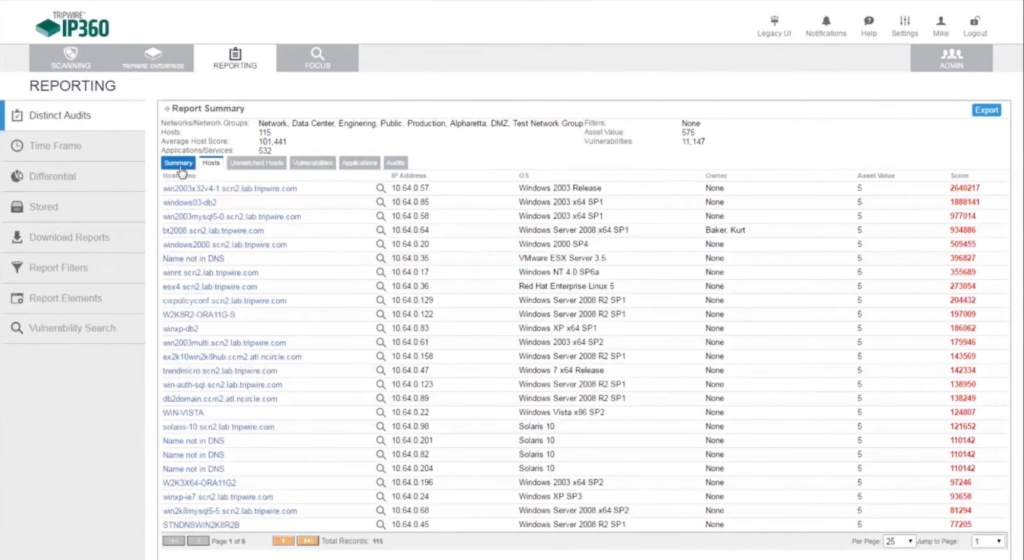
Task: Click the magnifier icon for 10.64.0.61
Action: point(381,343)
